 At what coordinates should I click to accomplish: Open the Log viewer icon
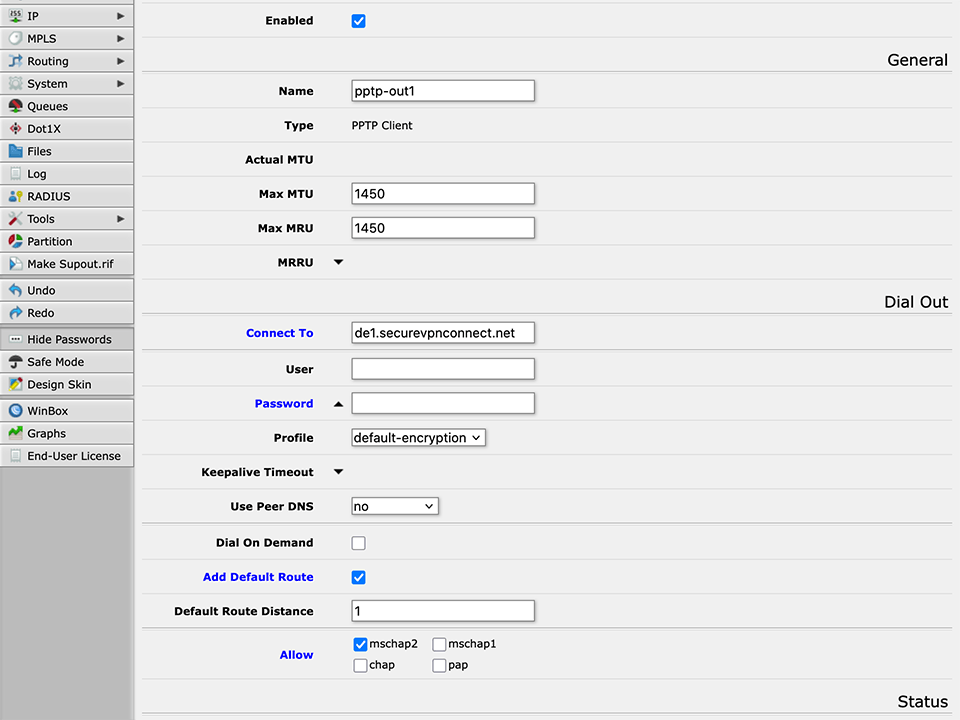(13, 173)
